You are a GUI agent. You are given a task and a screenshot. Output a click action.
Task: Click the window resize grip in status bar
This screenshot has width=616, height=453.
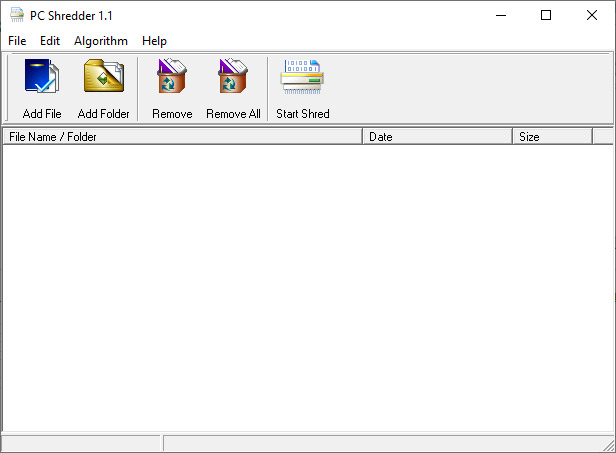pyautogui.click(x=609, y=446)
